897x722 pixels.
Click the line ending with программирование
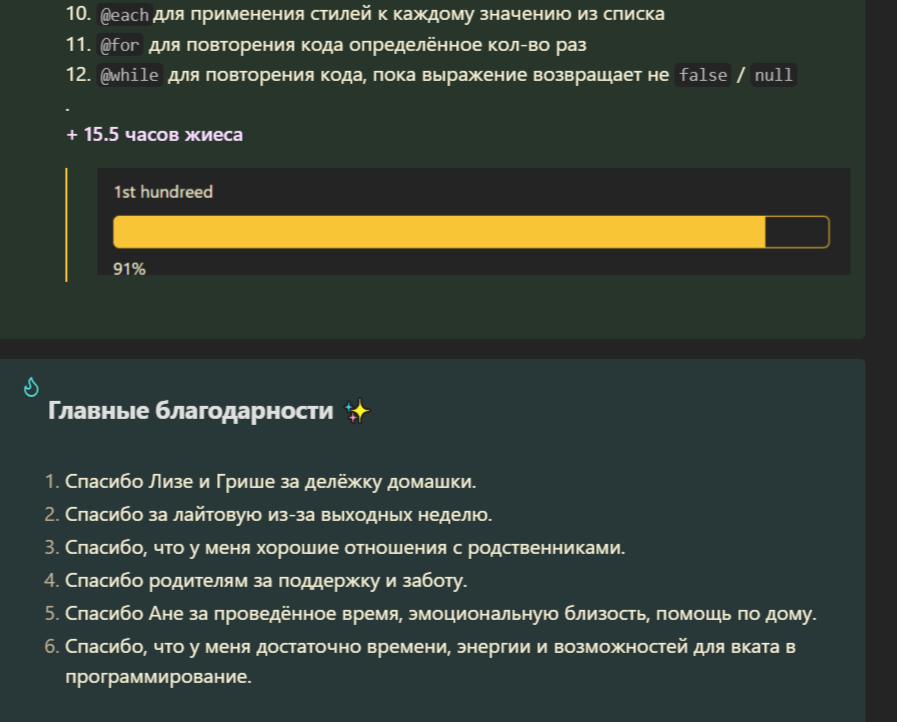(x=158, y=677)
